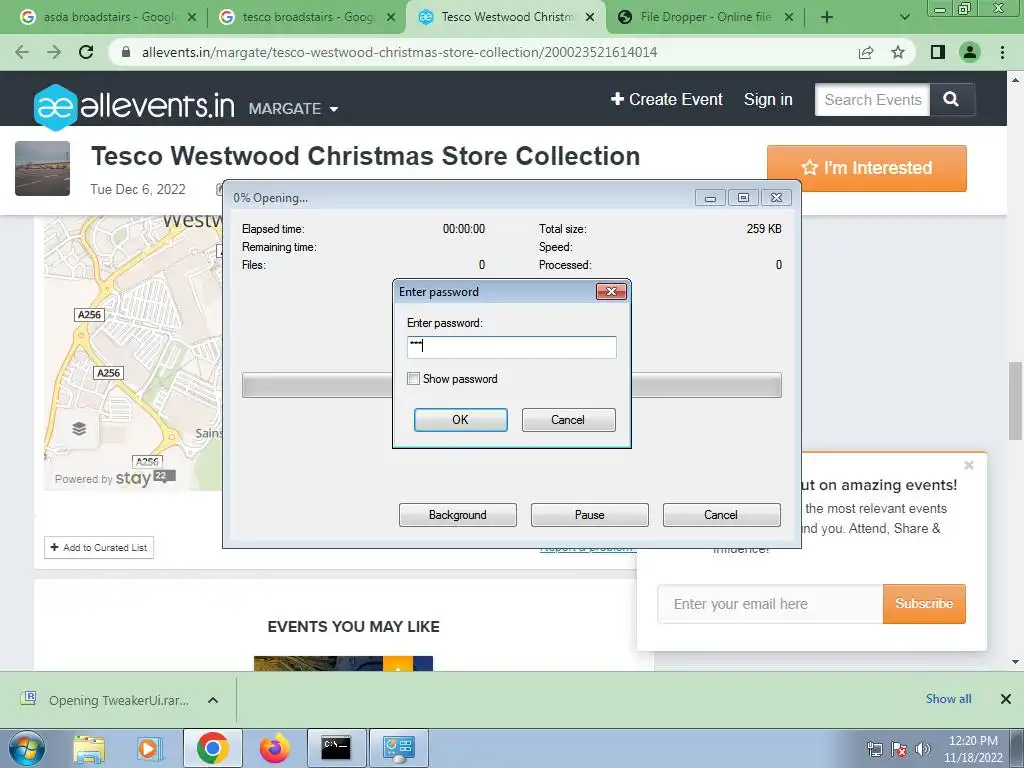The width and height of the screenshot is (1024, 768).
Task: Close the downloads bar
Action: pos(1006,699)
